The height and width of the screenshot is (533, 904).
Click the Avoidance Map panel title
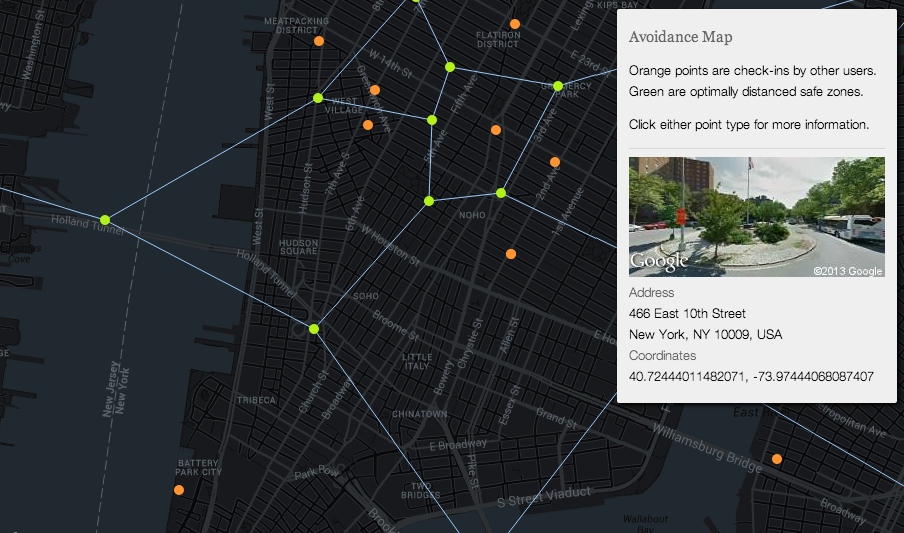(680, 37)
